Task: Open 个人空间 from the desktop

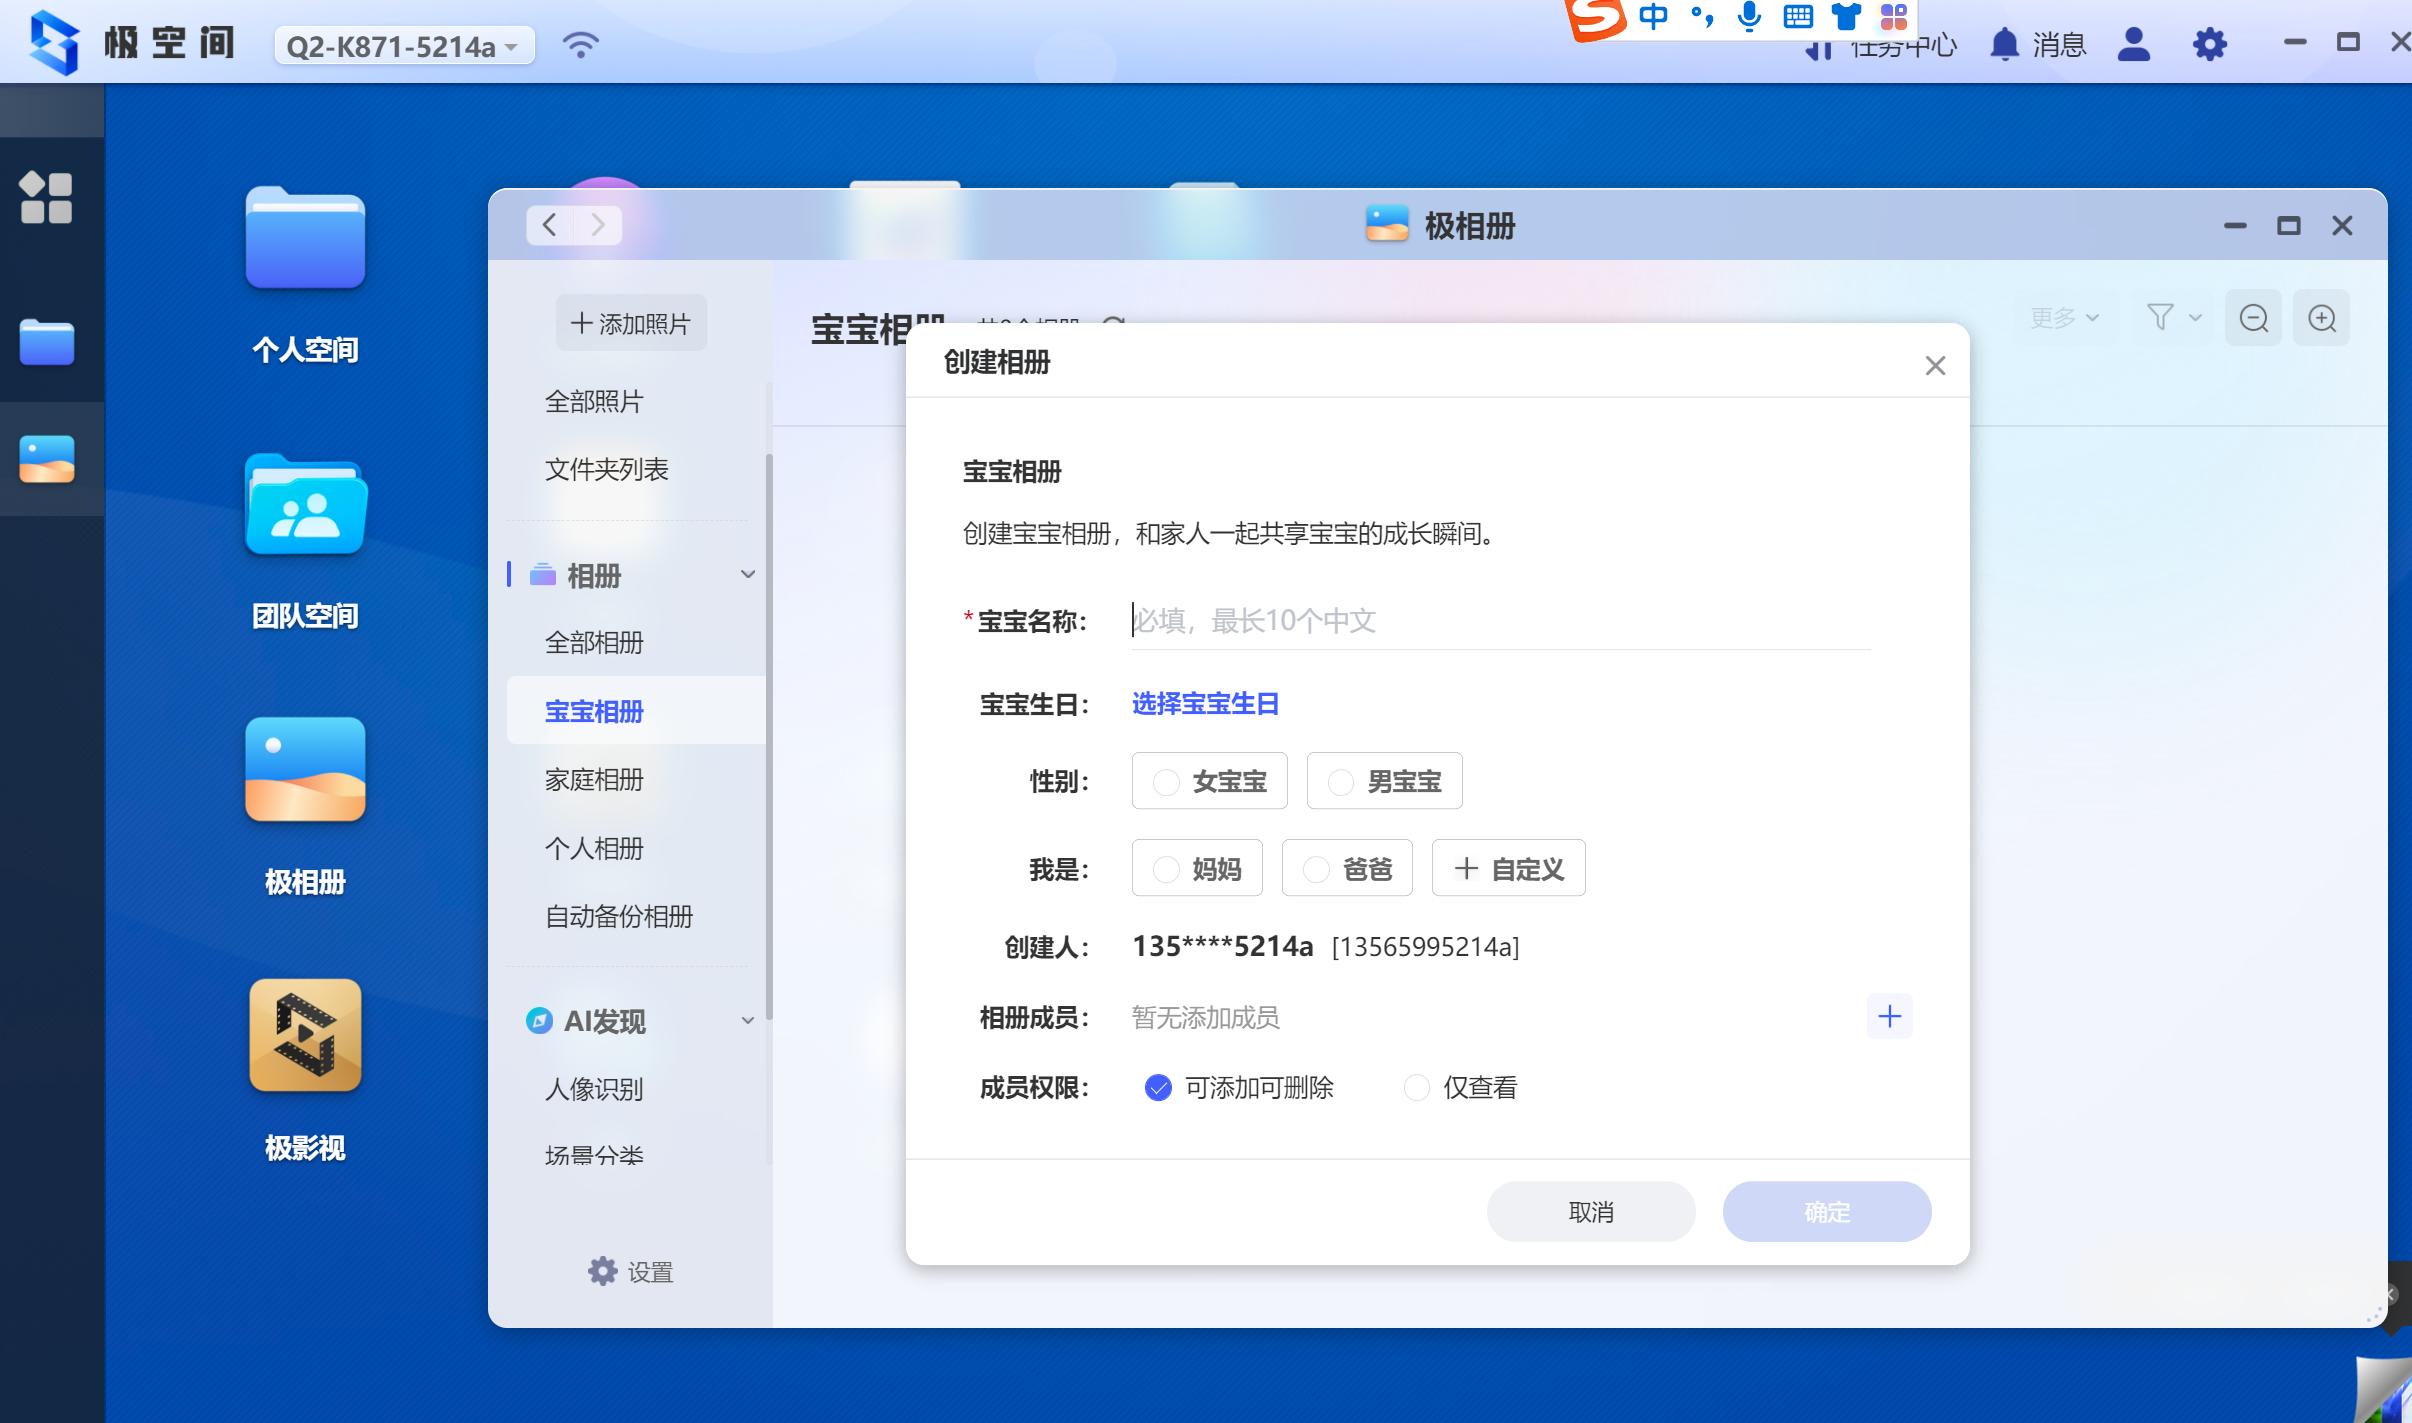Action: click(305, 238)
